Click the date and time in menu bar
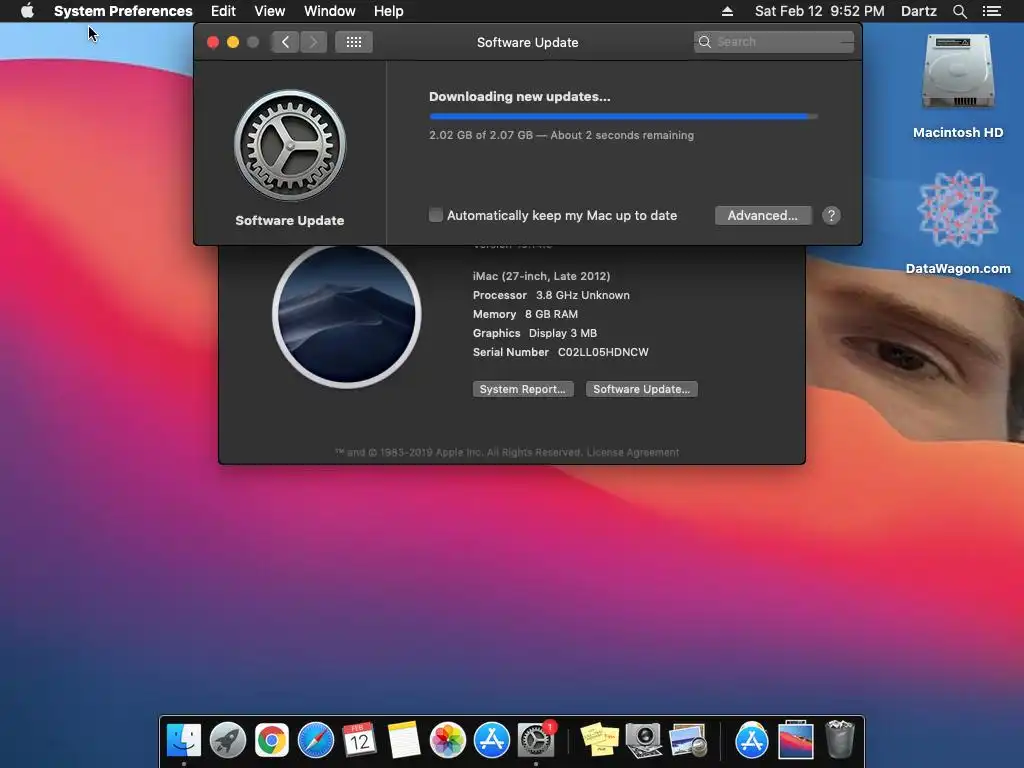 (x=820, y=11)
